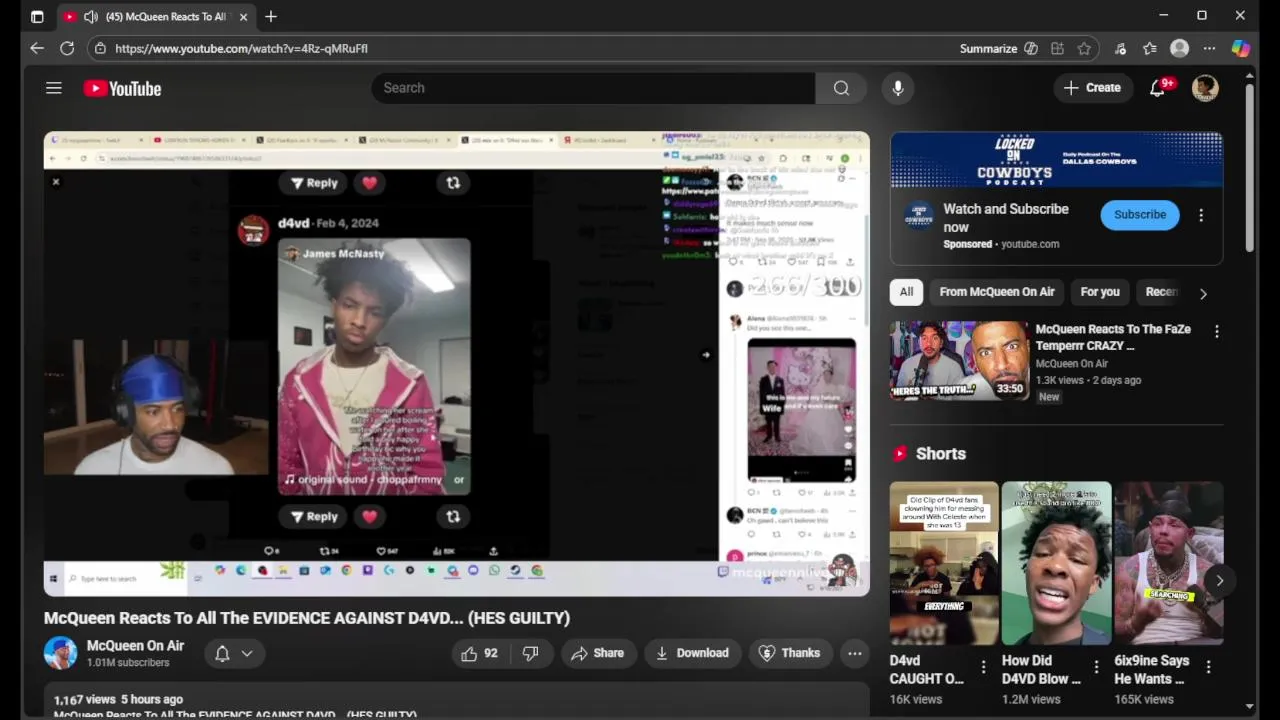Screen dimensions: 1280x720
Task: Show next Shorts with arrow
Action: 1219,580
